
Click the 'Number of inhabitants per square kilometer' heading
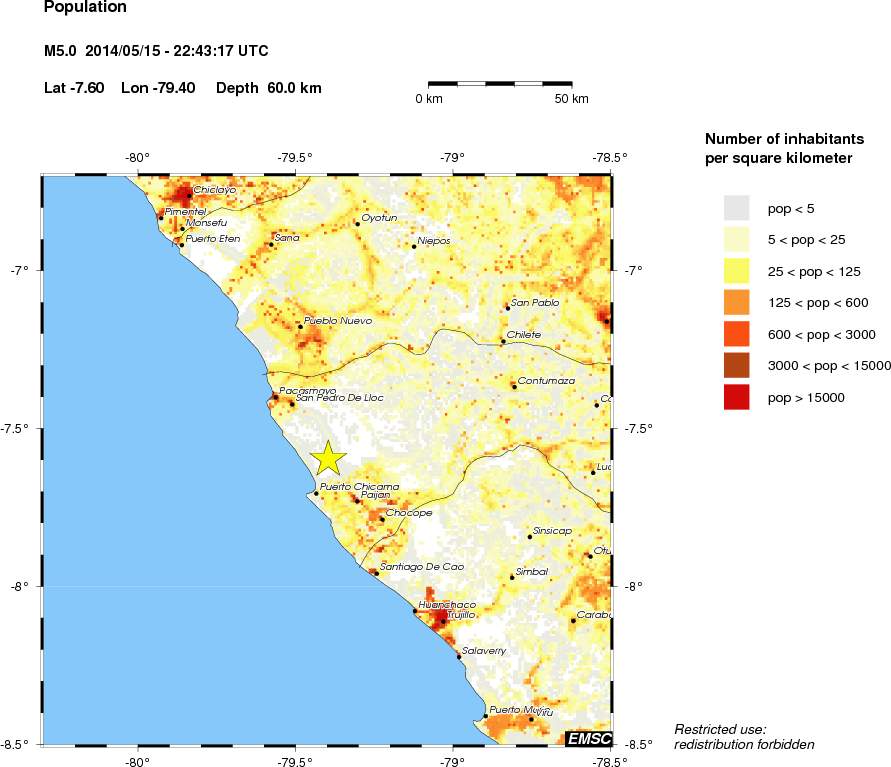point(785,148)
